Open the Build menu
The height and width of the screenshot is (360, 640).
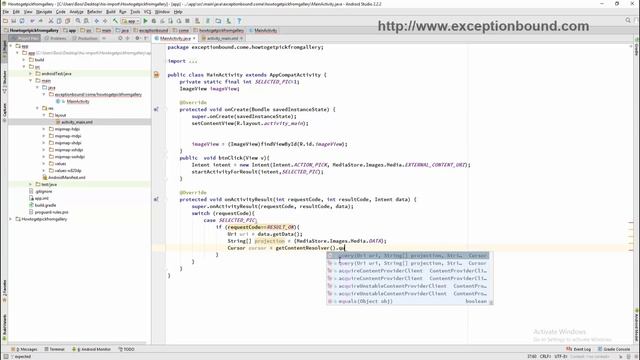point(111,12)
